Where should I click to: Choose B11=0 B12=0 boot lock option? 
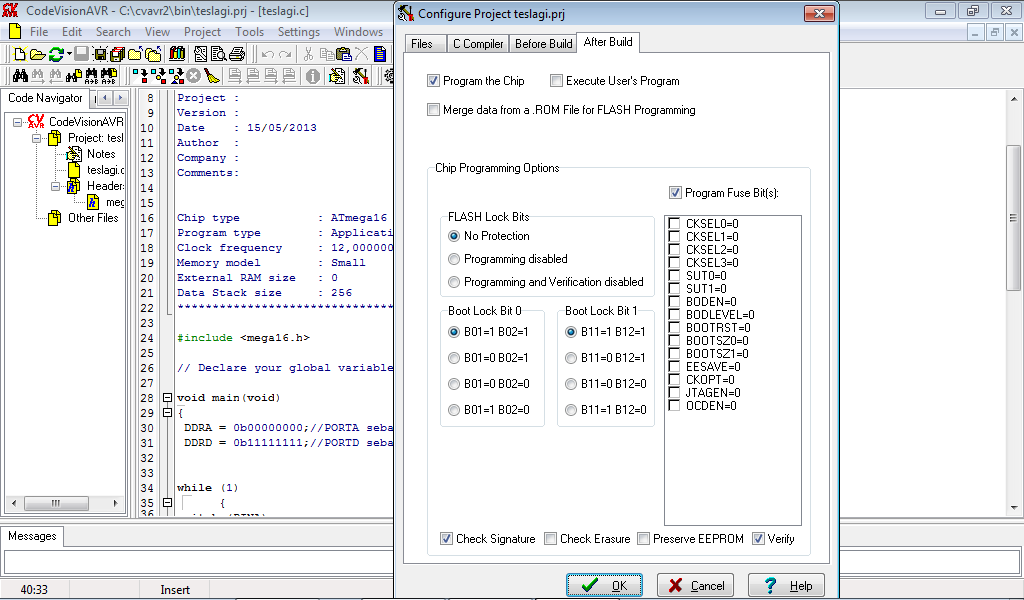click(x=571, y=384)
